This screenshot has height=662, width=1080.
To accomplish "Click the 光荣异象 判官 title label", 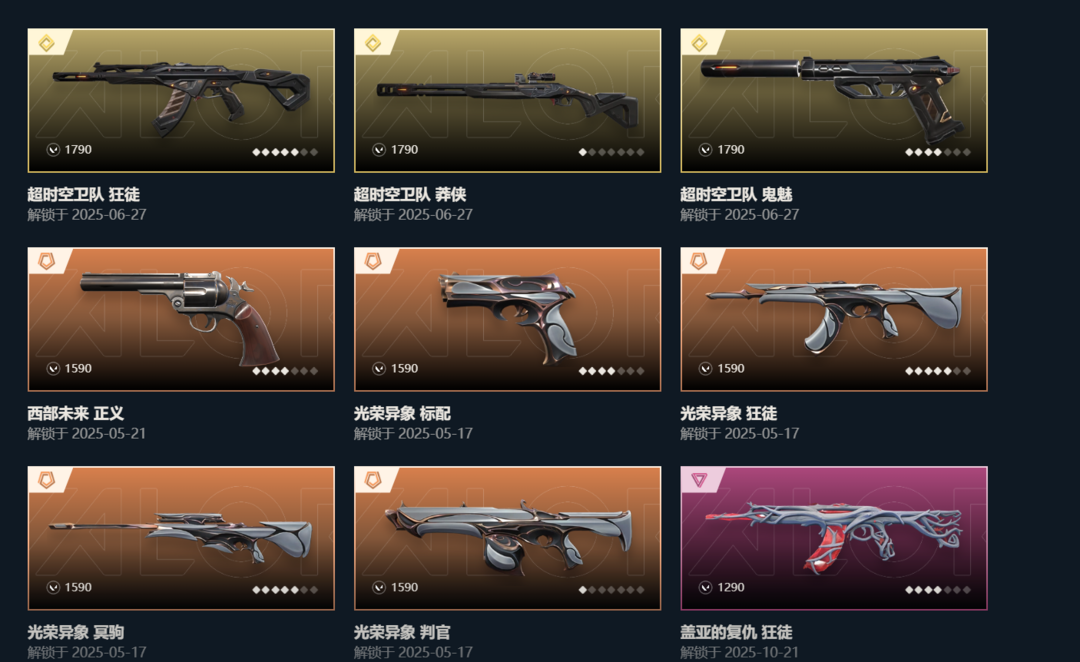I will 402,632.
